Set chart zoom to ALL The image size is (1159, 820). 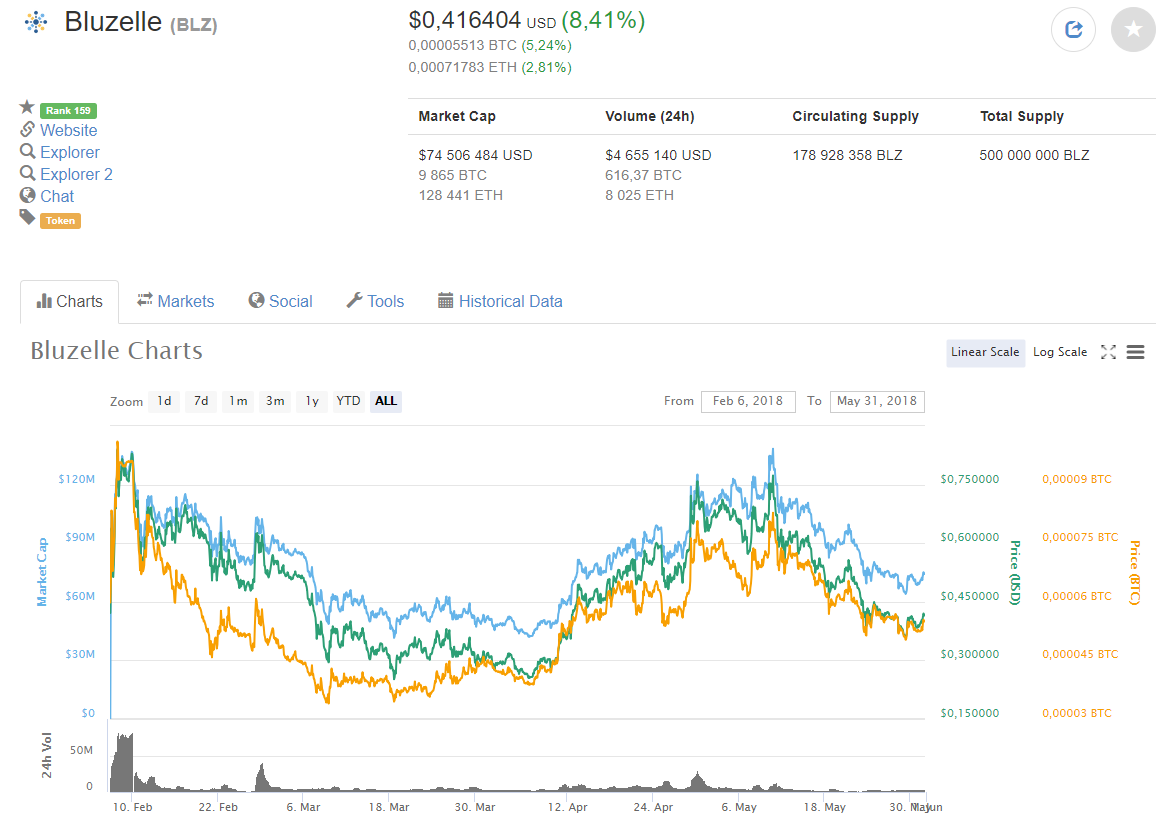pos(386,401)
